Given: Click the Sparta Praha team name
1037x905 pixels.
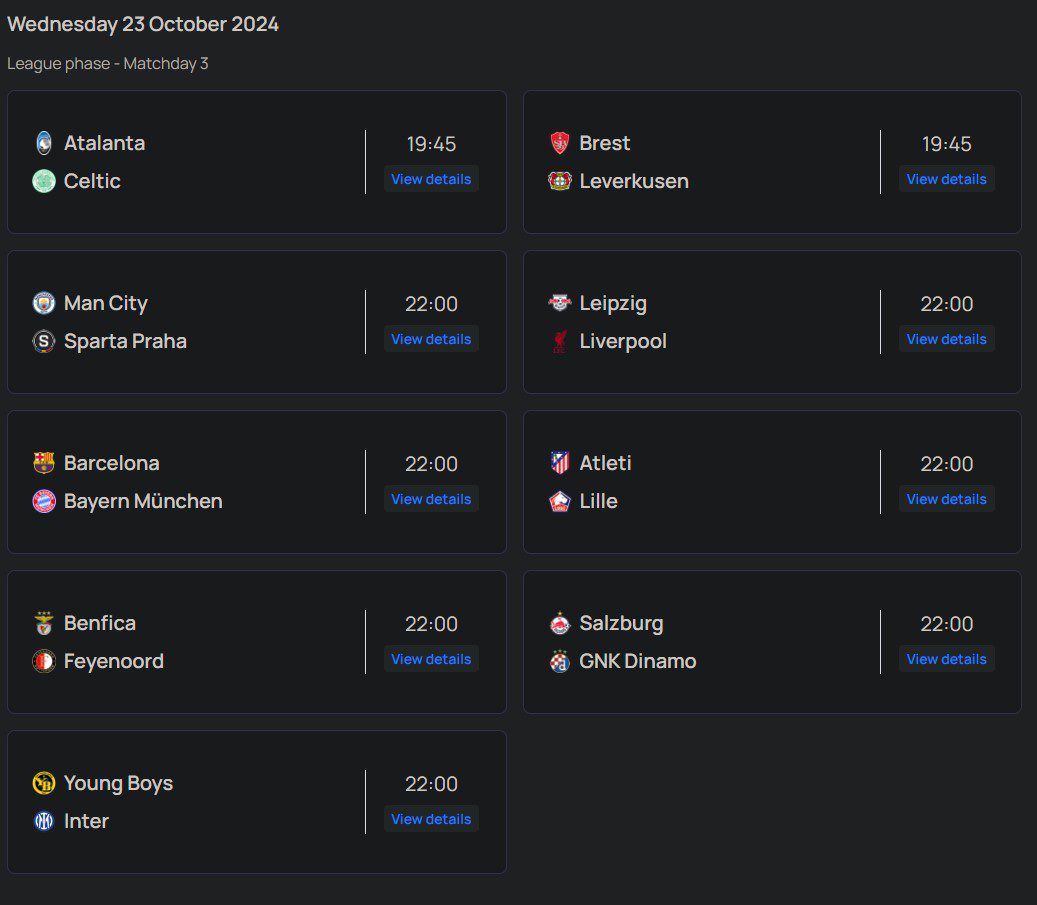Looking at the screenshot, I should click(125, 341).
